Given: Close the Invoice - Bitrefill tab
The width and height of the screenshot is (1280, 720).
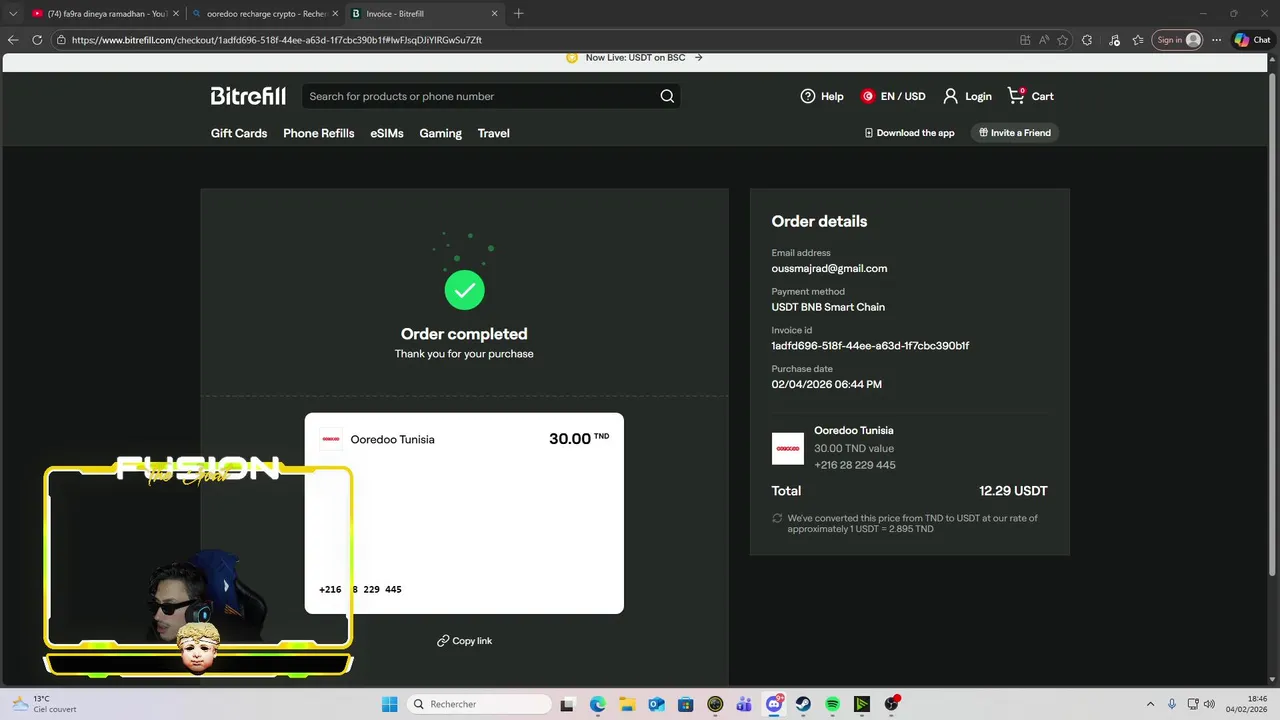Looking at the screenshot, I should click(x=494, y=14).
